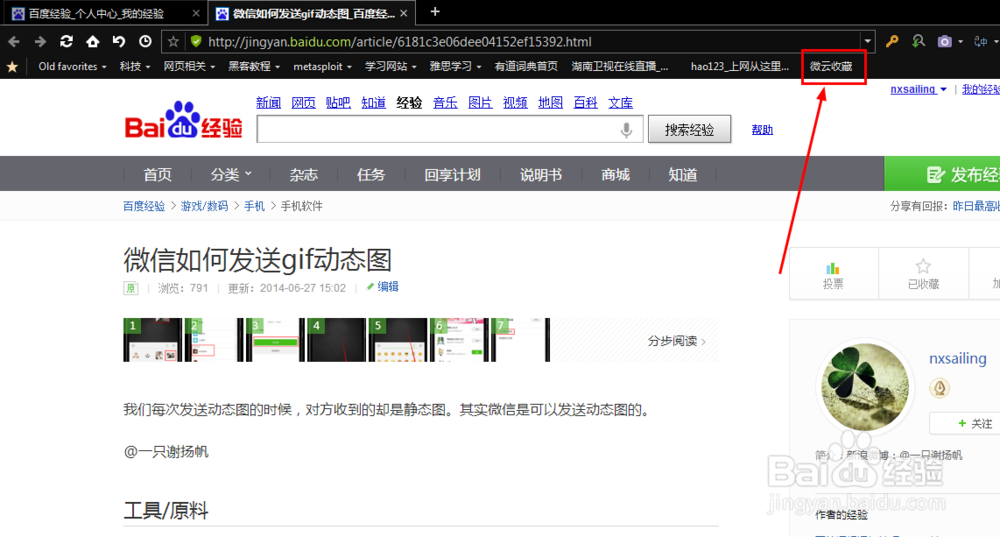Click the green pencil 编辑 icon
1000x537 pixels.
click(370, 287)
